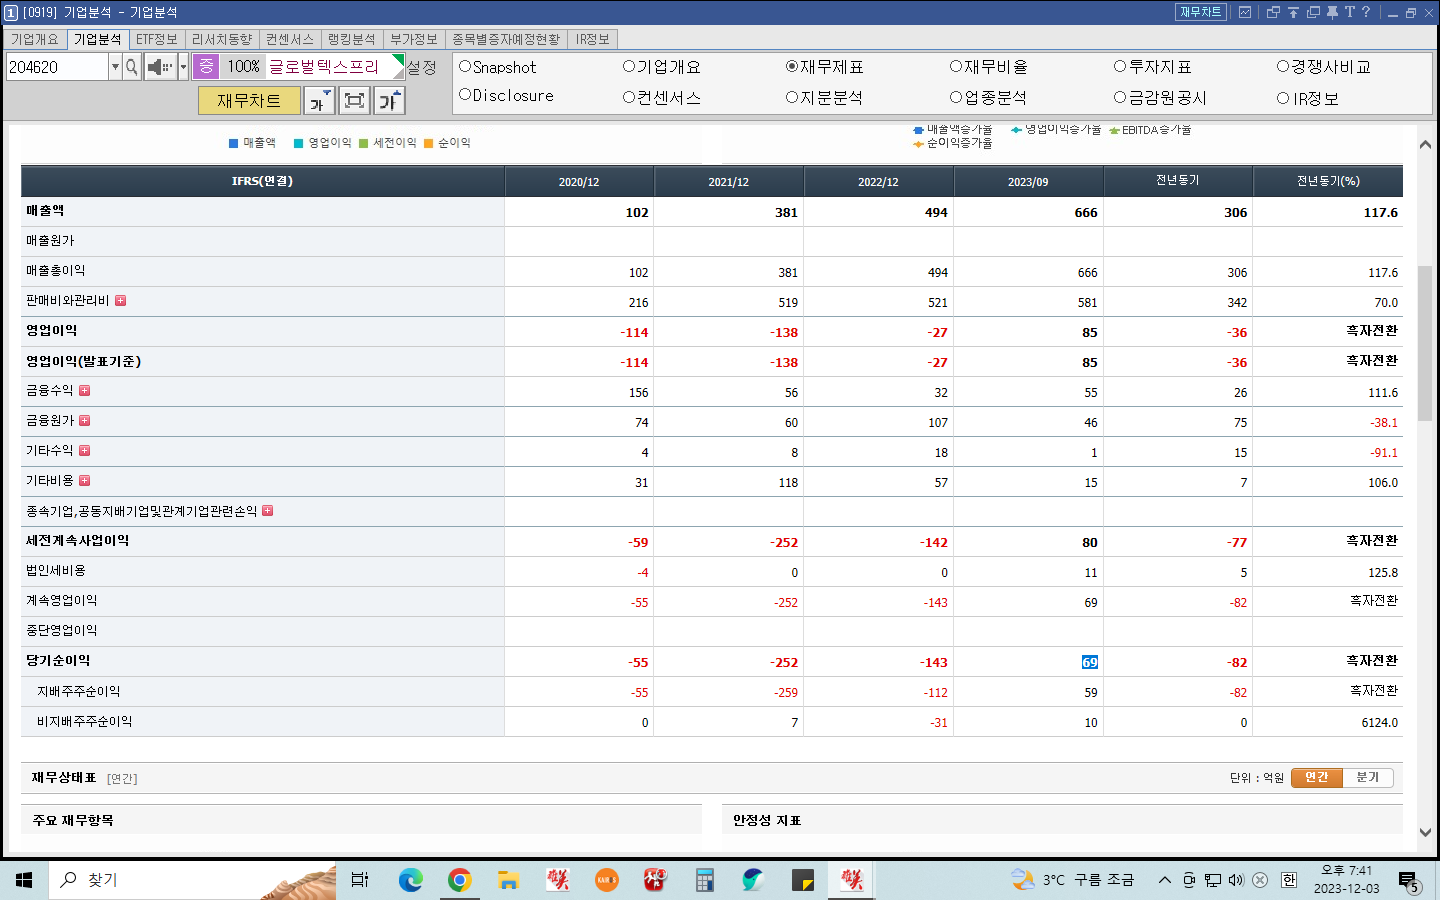Click the vertical scrollbar up arrow
1440x900 pixels.
coord(1425,145)
